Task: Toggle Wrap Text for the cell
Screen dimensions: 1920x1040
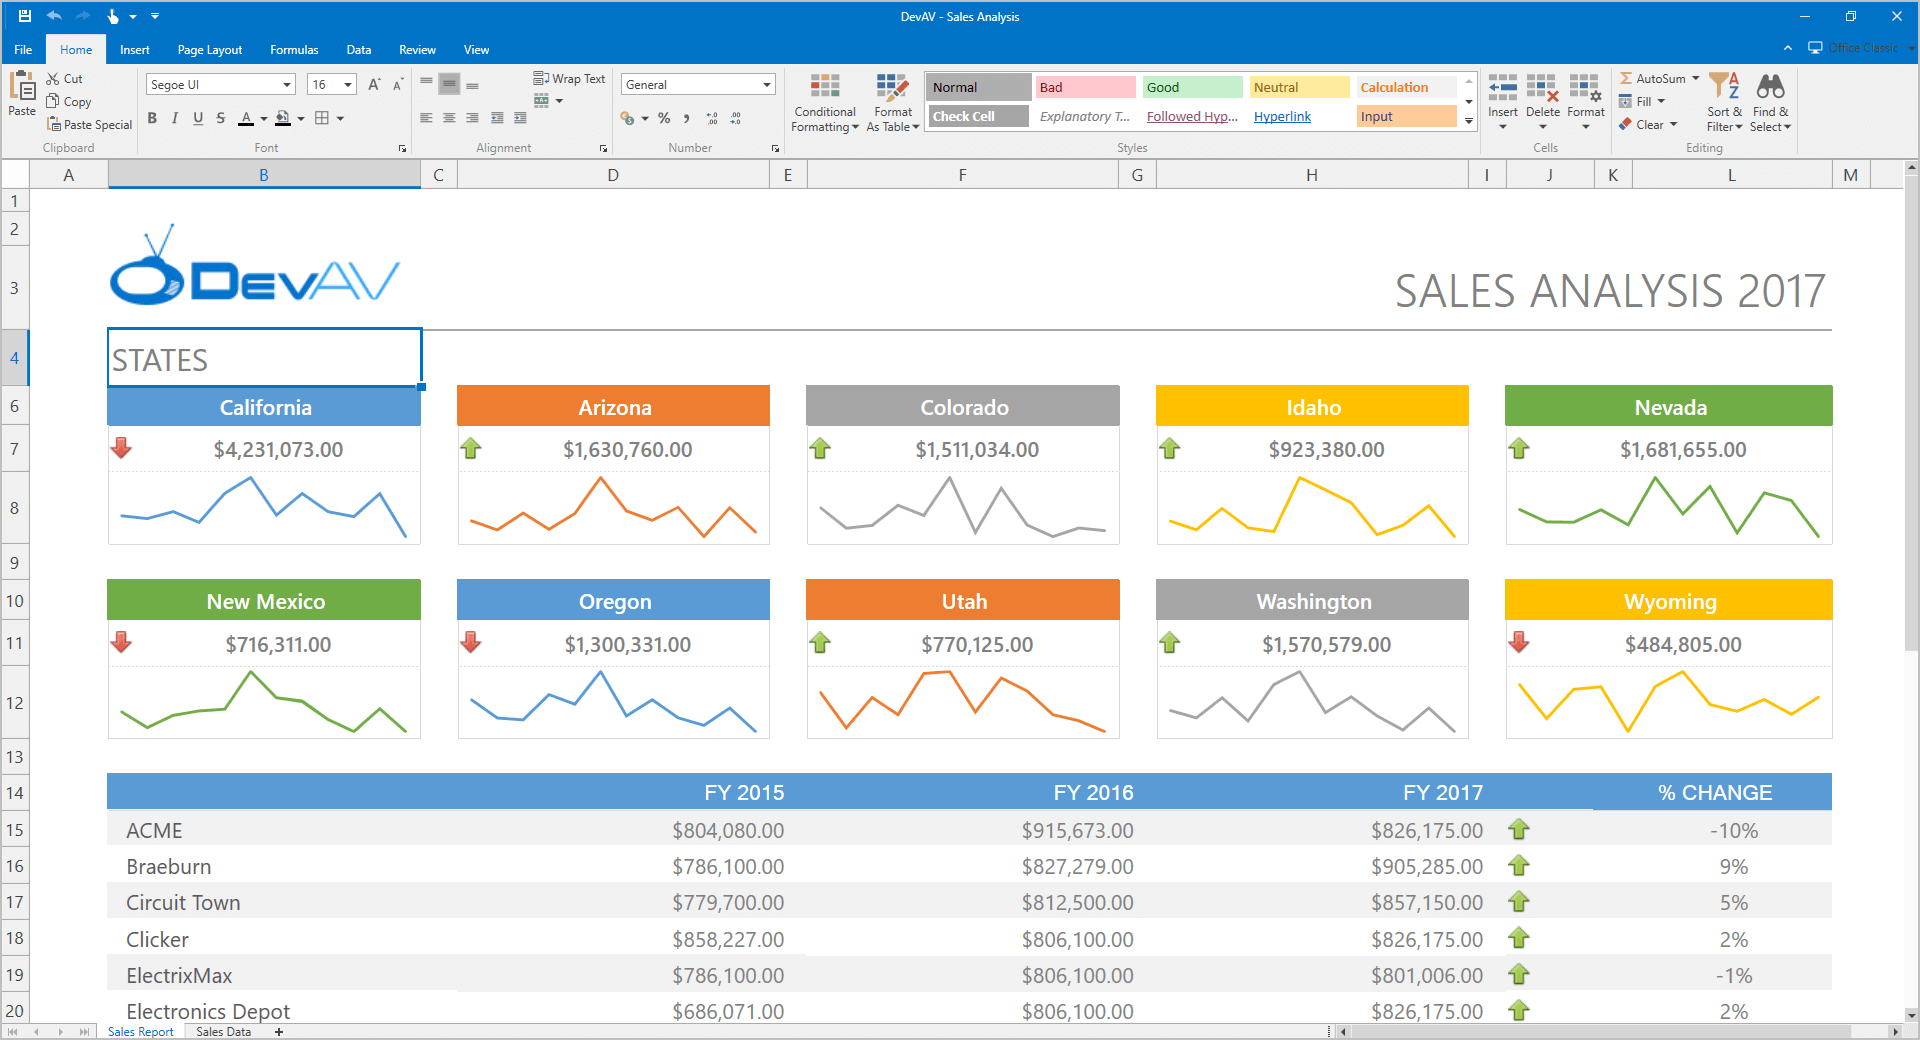Action: (569, 79)
